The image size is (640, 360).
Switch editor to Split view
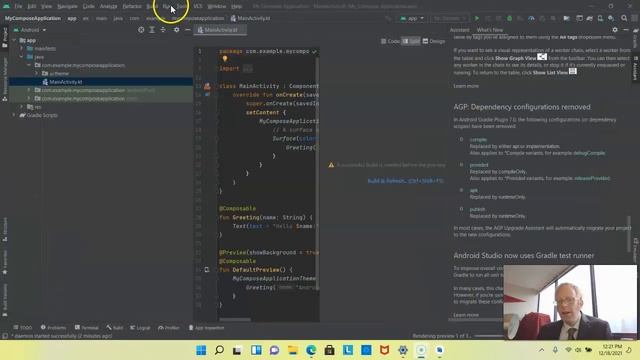click(411, 41)
